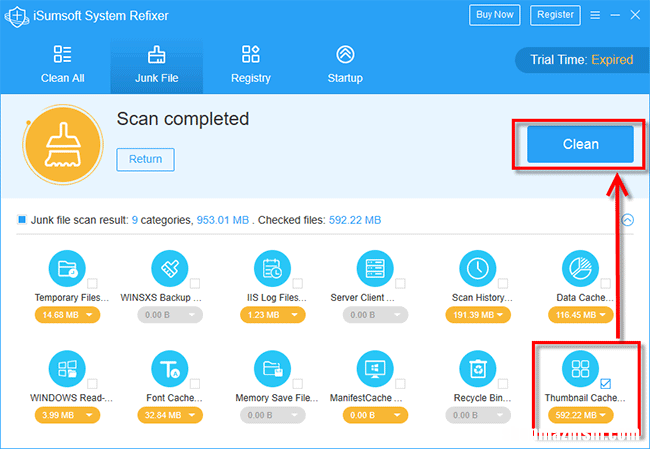Select the Temporary Files label text
The height and width of the screenshot is (449, 650).
tap(72, 298)
